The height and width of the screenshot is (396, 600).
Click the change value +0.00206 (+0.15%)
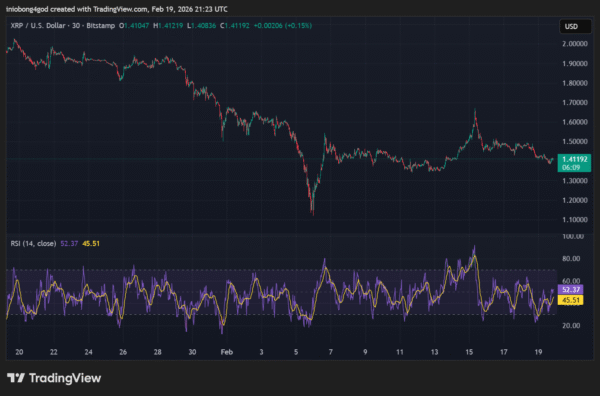(283, 26)
